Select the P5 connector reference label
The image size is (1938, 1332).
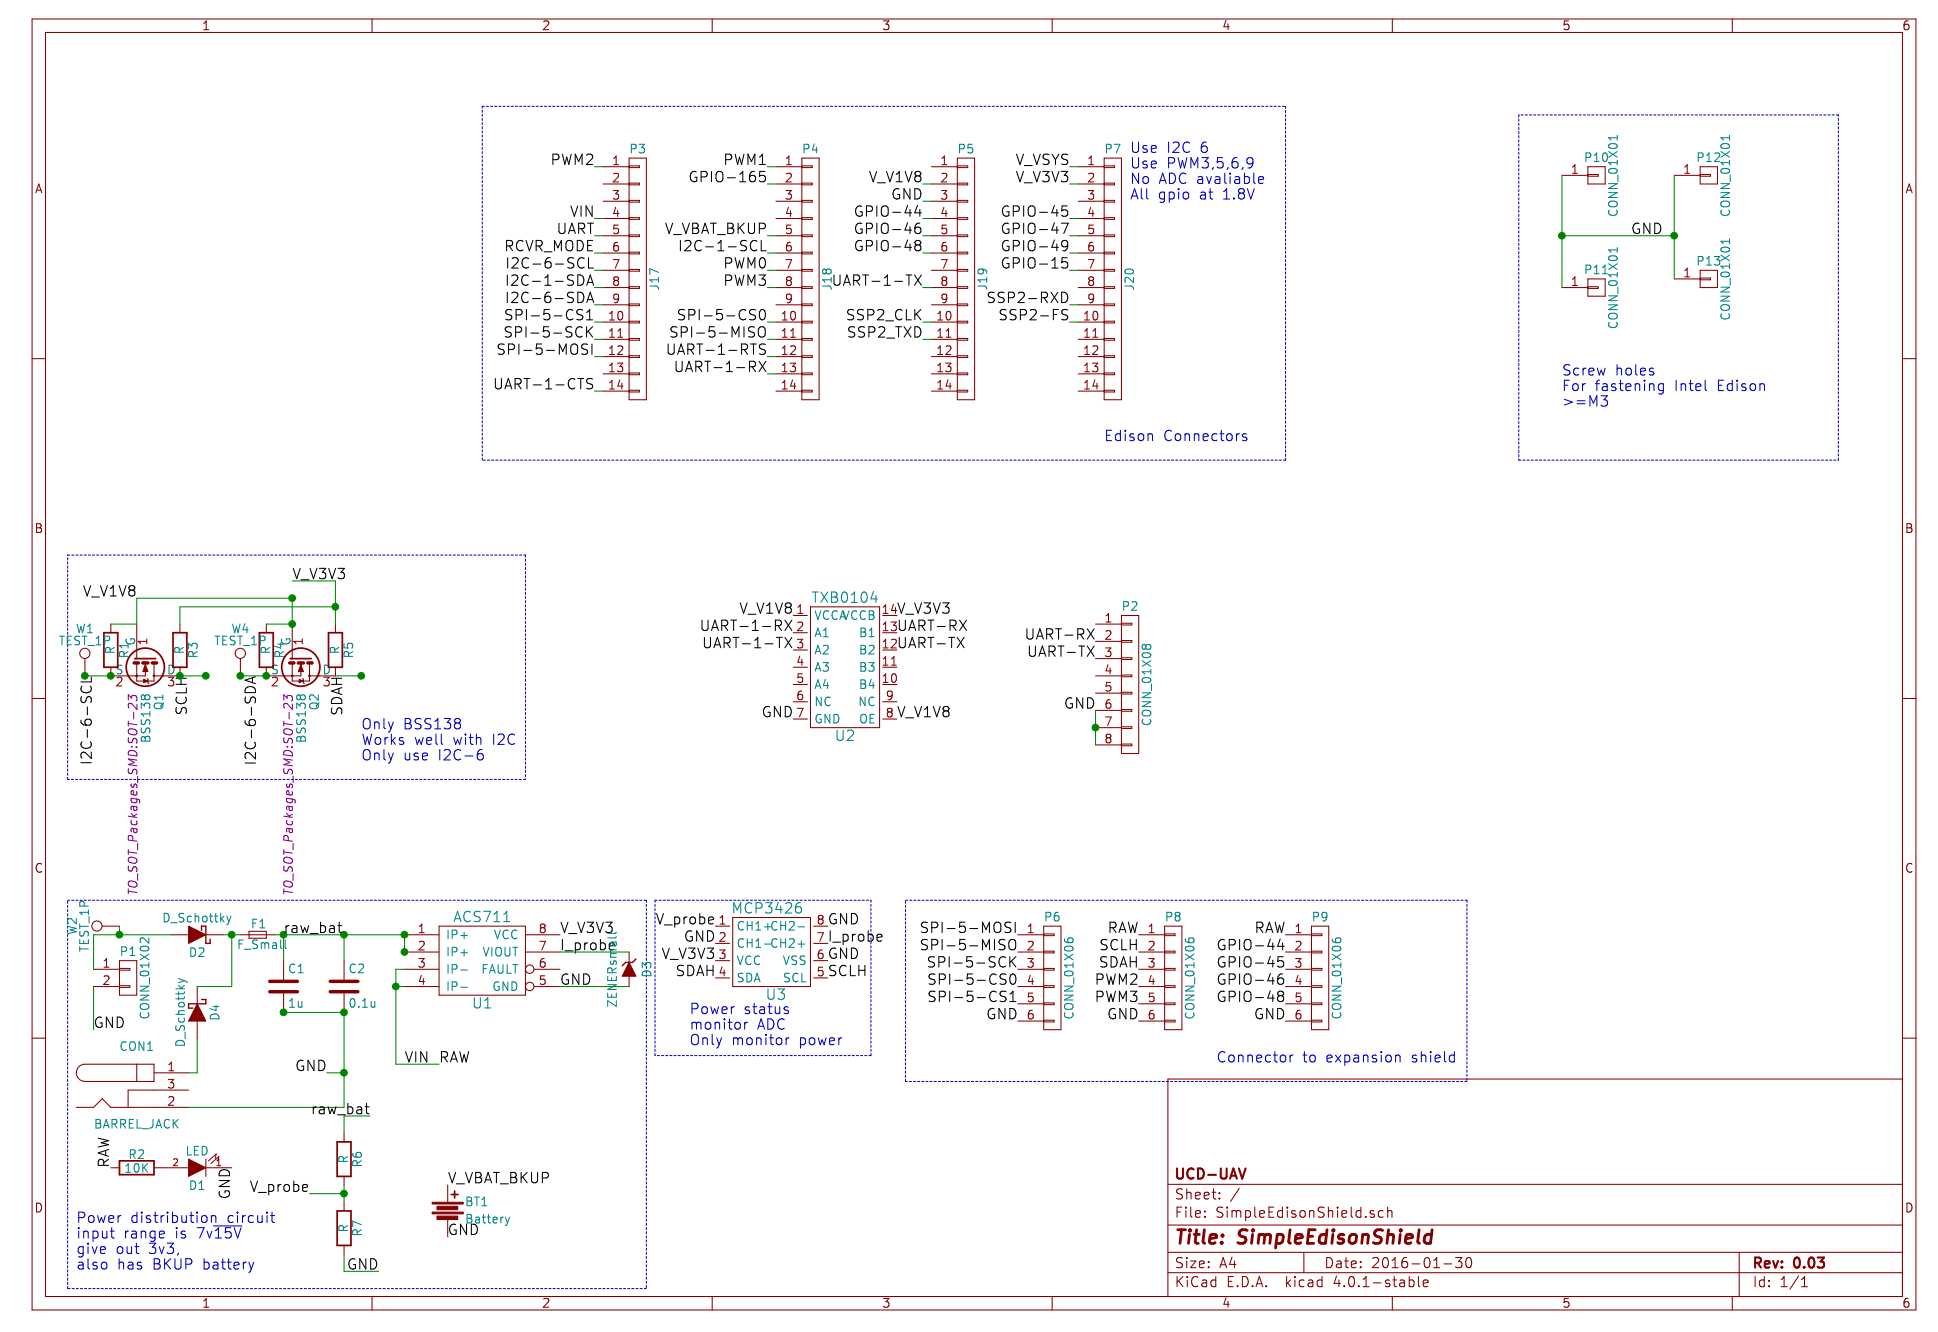(x=965, y=149)
